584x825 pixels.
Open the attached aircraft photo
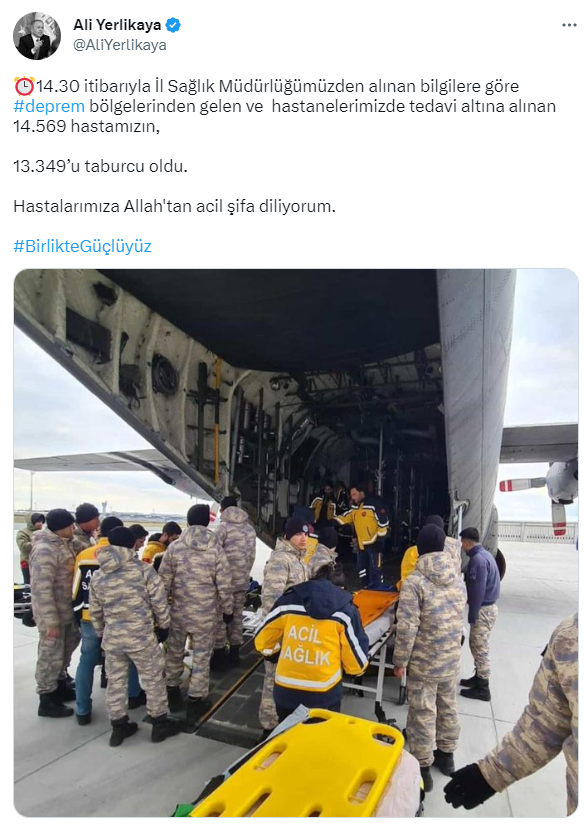(x=296, y=542)
